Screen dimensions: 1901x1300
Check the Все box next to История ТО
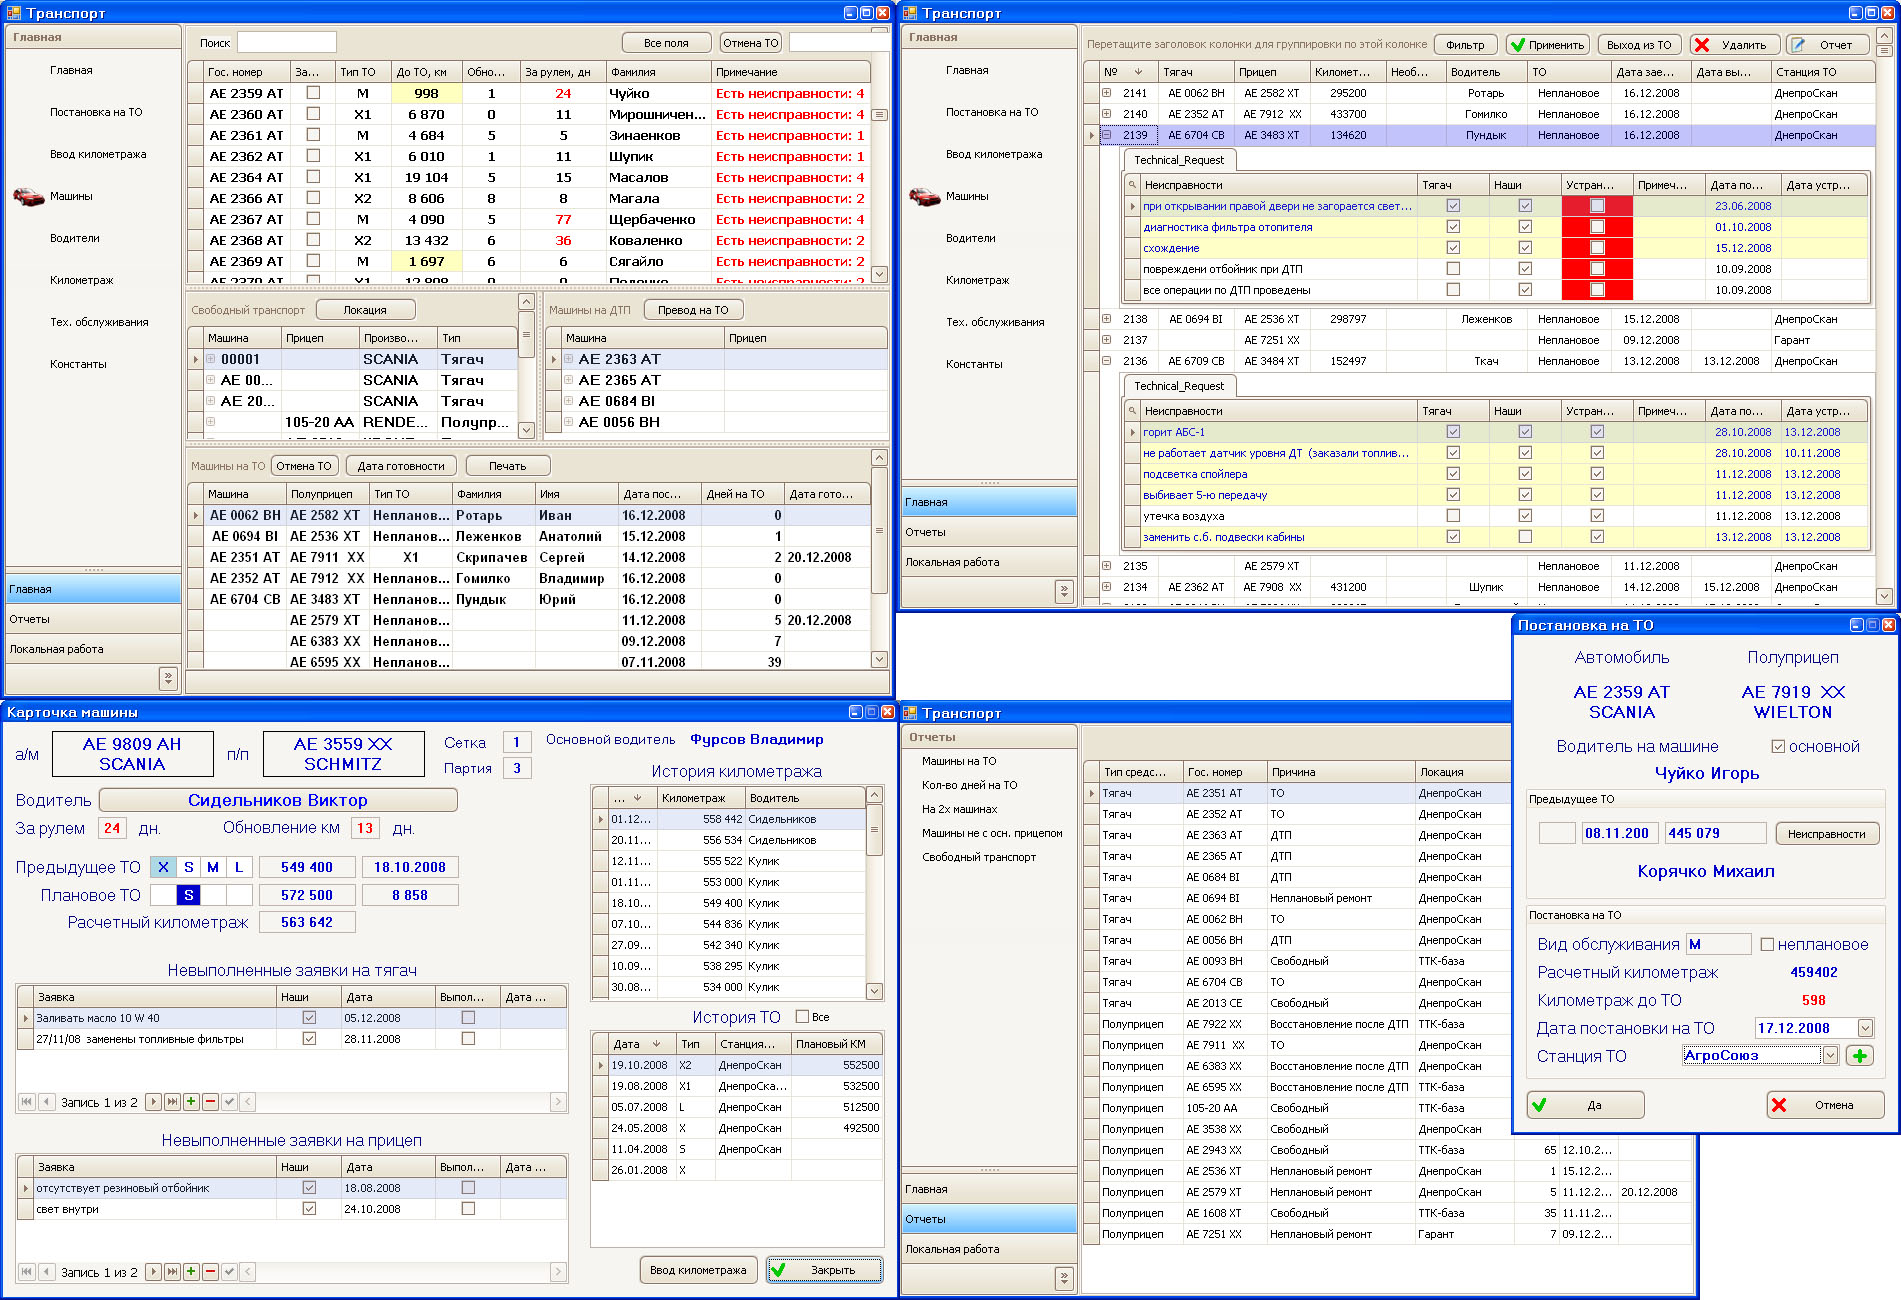click(x=802, y=1017)
